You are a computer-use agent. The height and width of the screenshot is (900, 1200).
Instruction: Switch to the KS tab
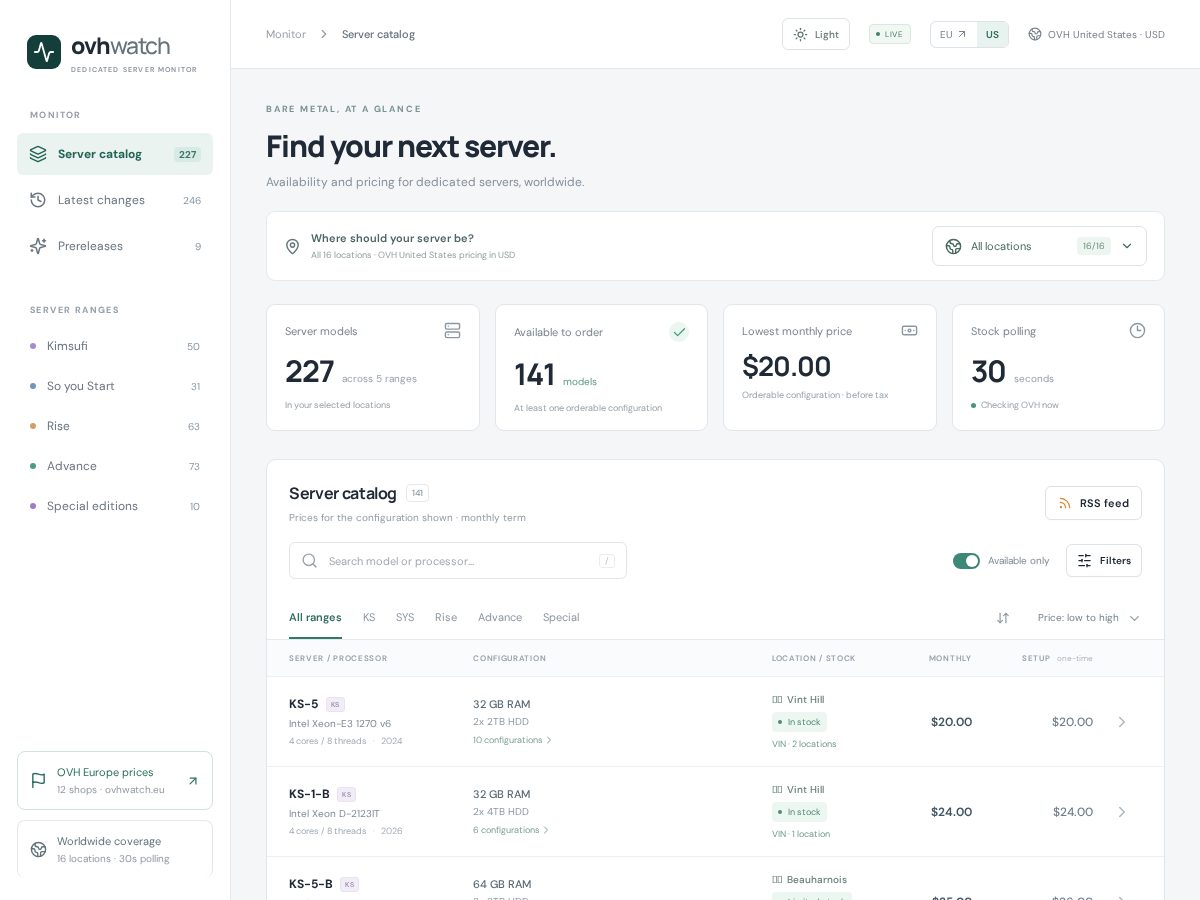click(x=369, y=618)
